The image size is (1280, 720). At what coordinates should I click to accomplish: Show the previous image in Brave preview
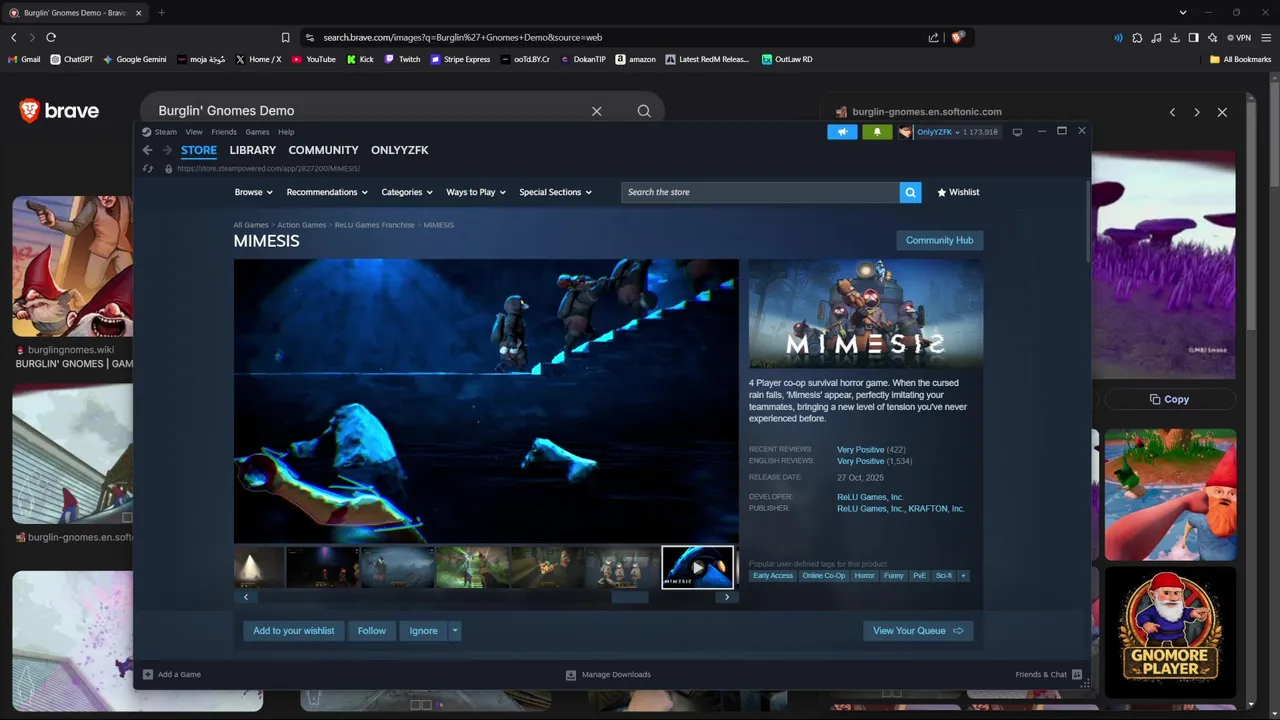1172,112
